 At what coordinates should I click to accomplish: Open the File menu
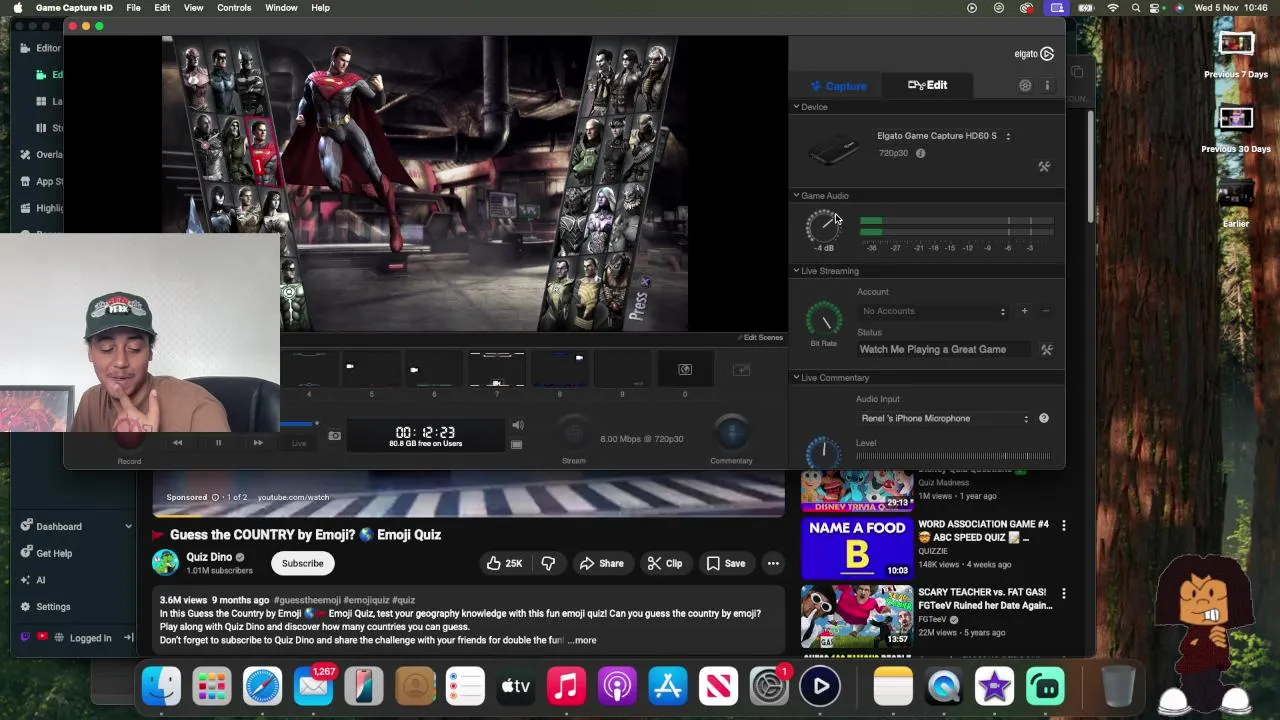[133, 8]
